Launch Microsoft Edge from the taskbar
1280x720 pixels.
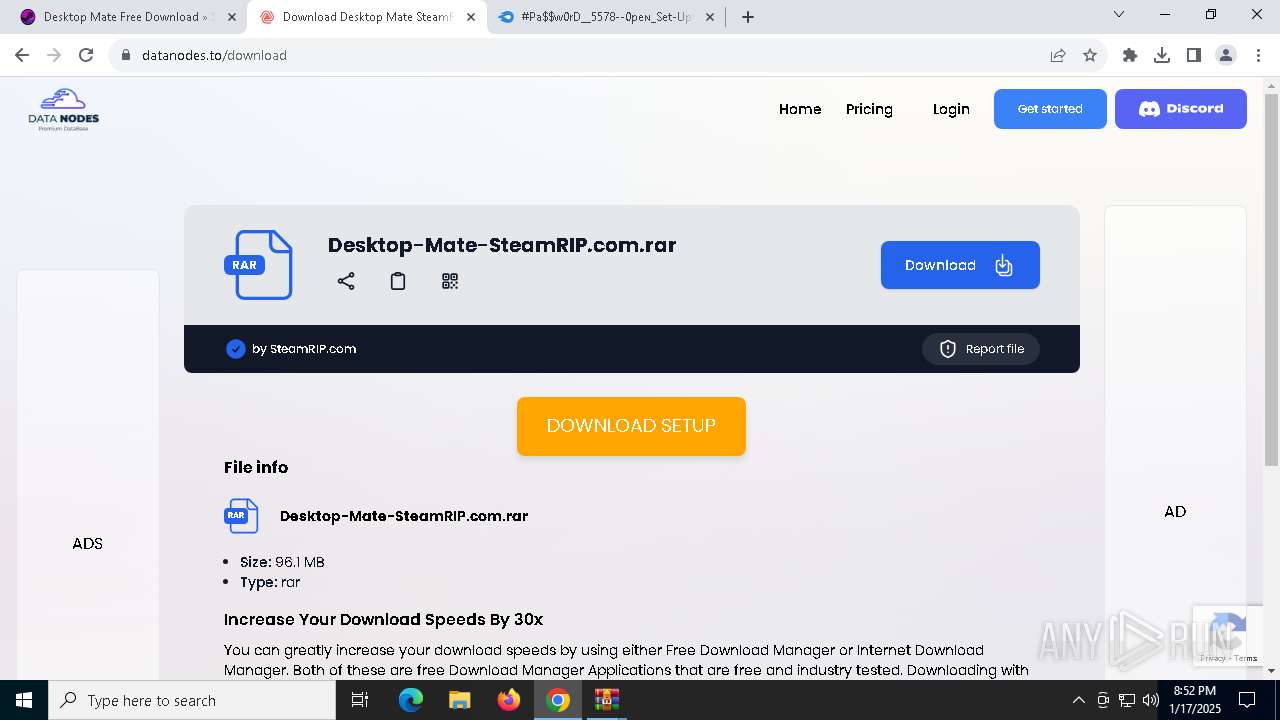pyautogui.click(x=411, y=700)
